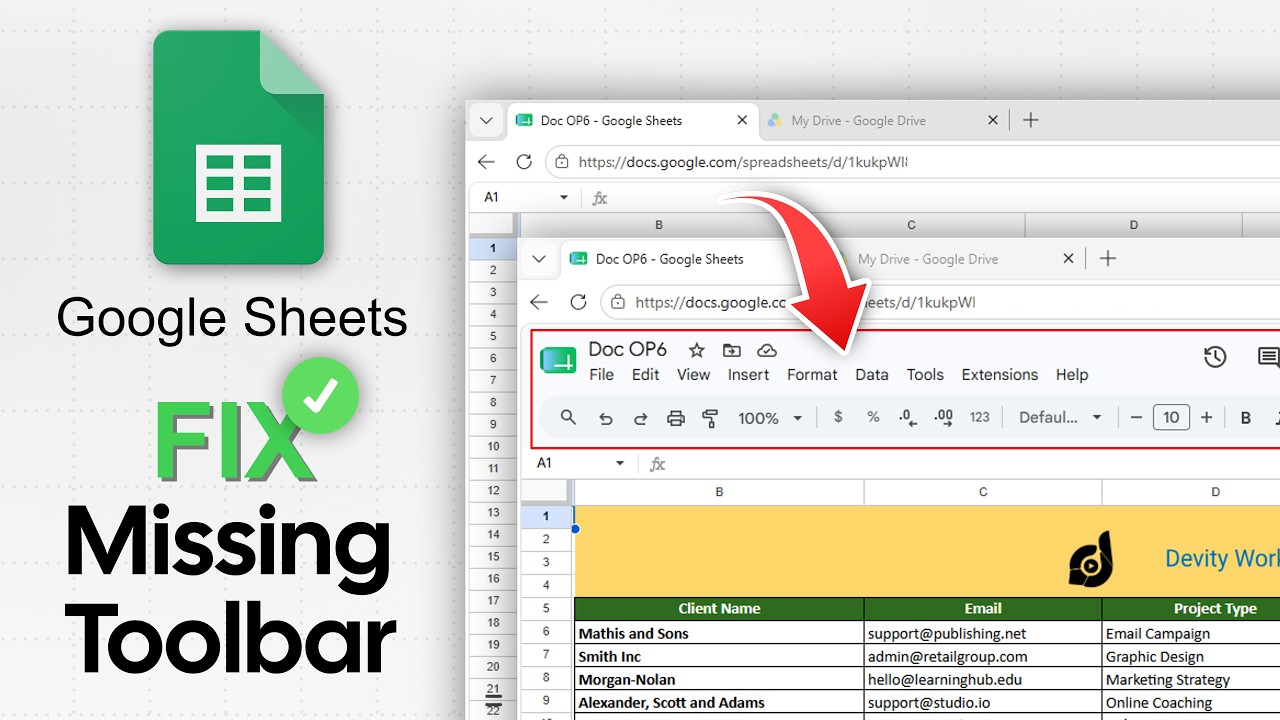This screenshot has width=1280, height=720.
Task: Click the move-to-folder icon next to the title
Action: (732, 350)
